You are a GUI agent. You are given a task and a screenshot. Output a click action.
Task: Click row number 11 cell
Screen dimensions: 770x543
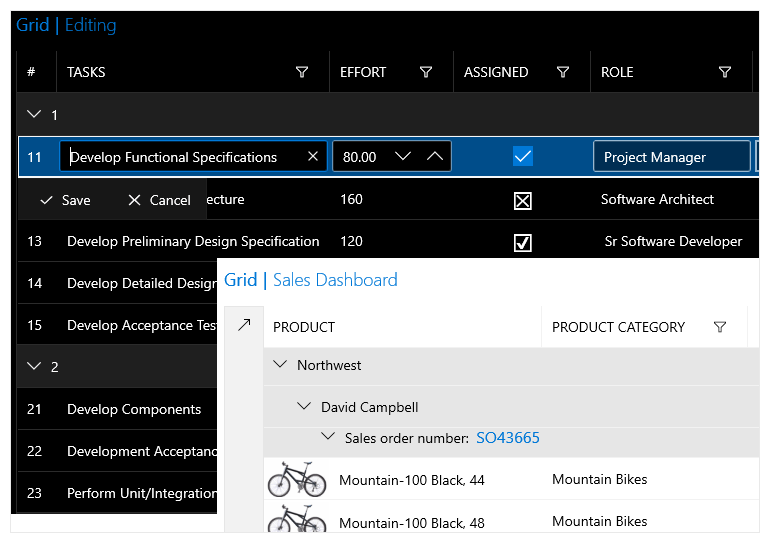point(34,157)
